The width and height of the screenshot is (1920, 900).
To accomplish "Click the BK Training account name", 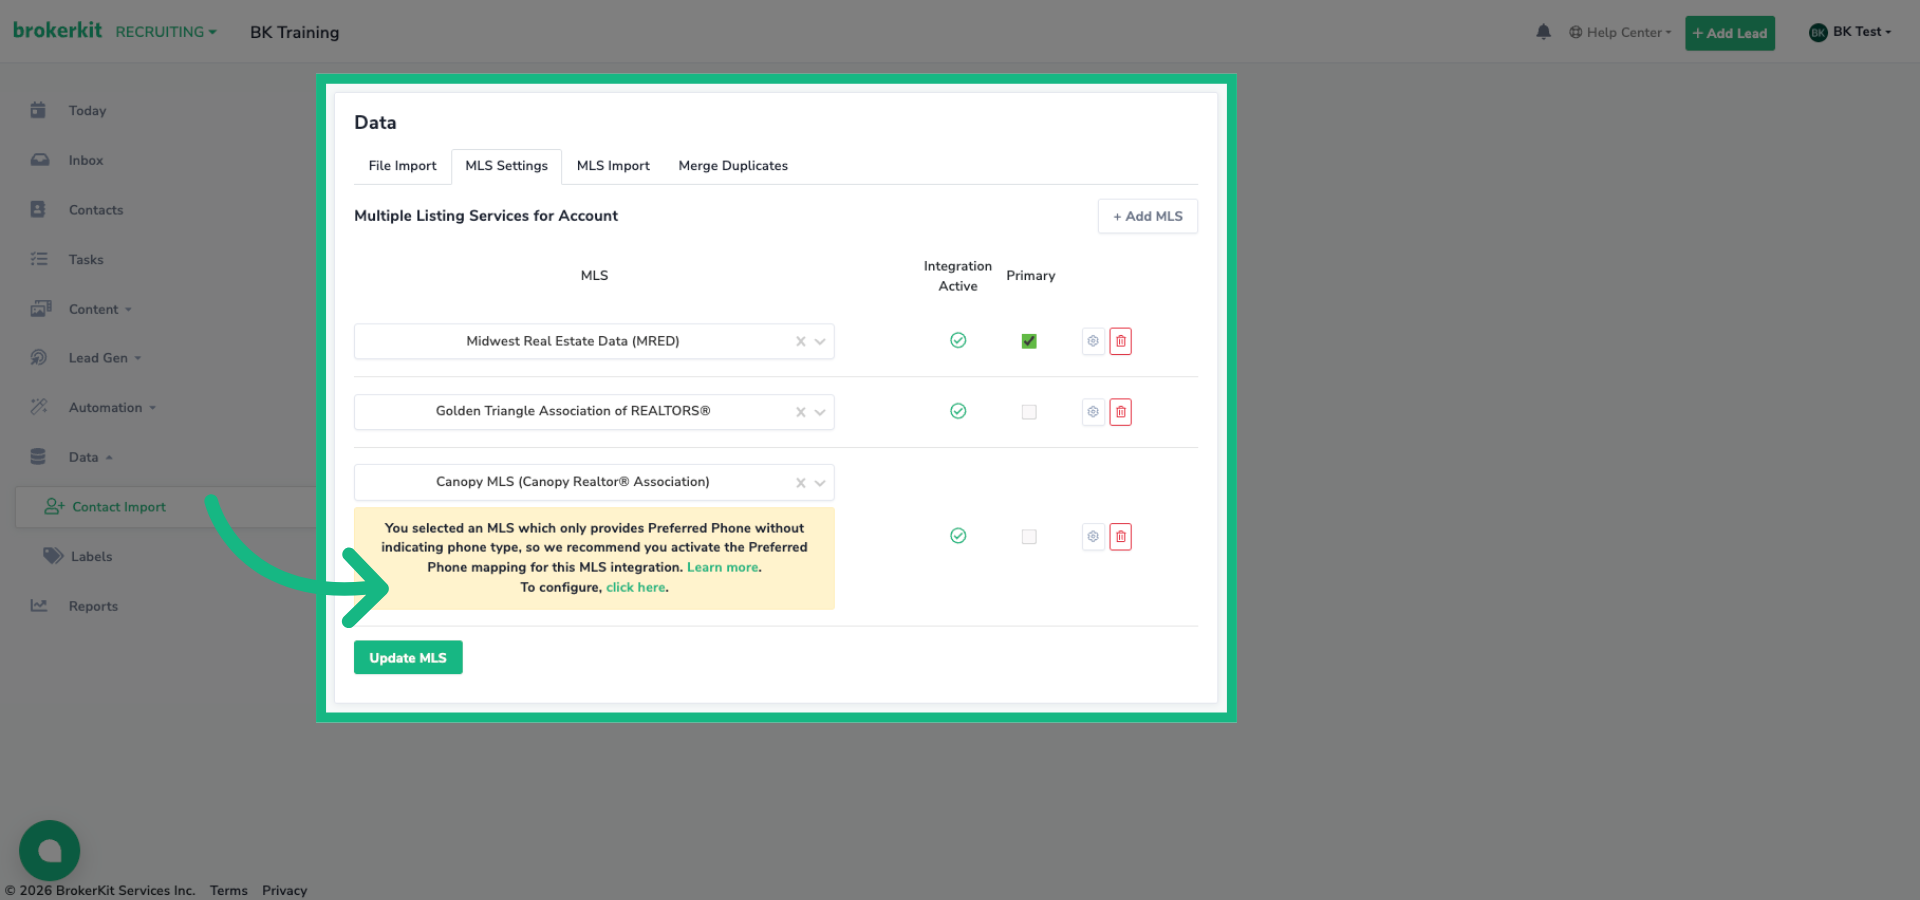I will pos(294,32).
